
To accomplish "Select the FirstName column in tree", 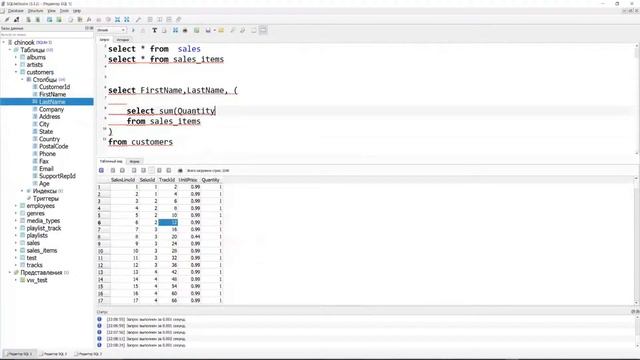I will tap(52, 94).
